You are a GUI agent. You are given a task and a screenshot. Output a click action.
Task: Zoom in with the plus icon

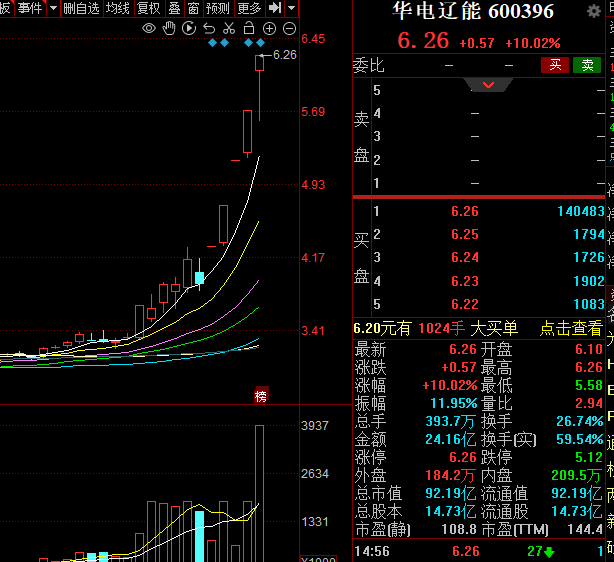(269, 28)
